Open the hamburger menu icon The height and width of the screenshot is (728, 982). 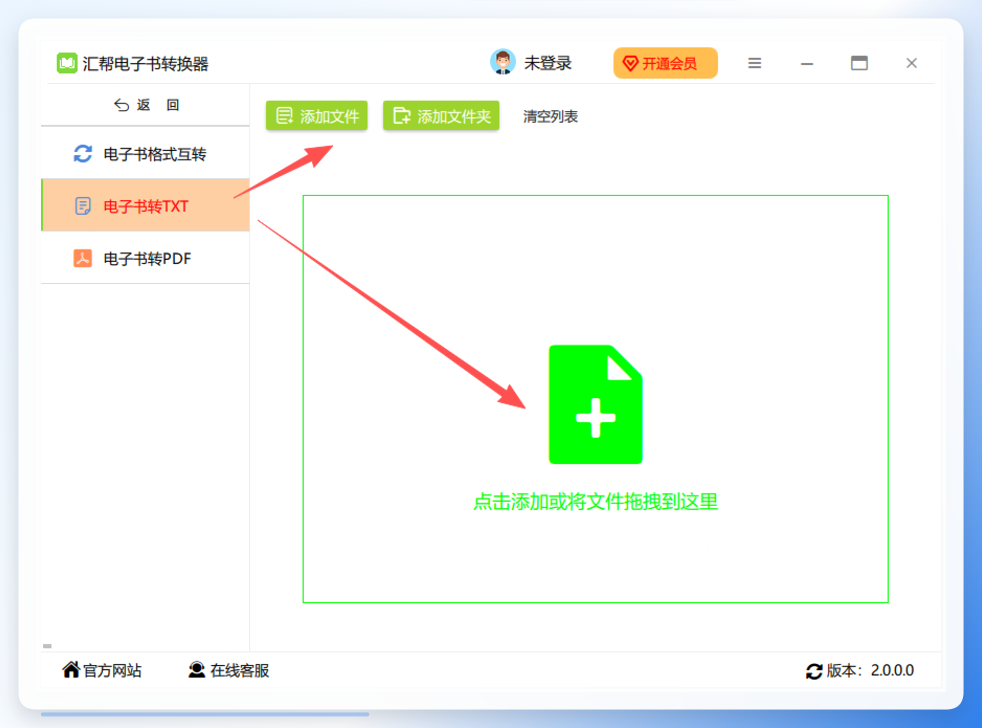[x=755, y=63]
